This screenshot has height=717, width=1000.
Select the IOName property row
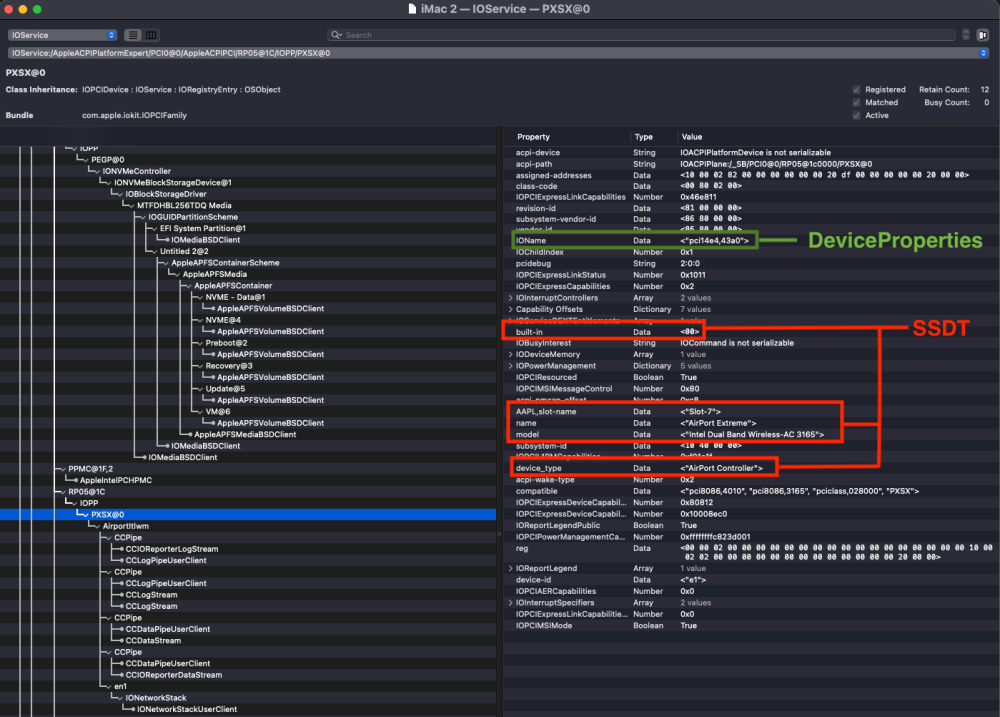click(752, 240)
